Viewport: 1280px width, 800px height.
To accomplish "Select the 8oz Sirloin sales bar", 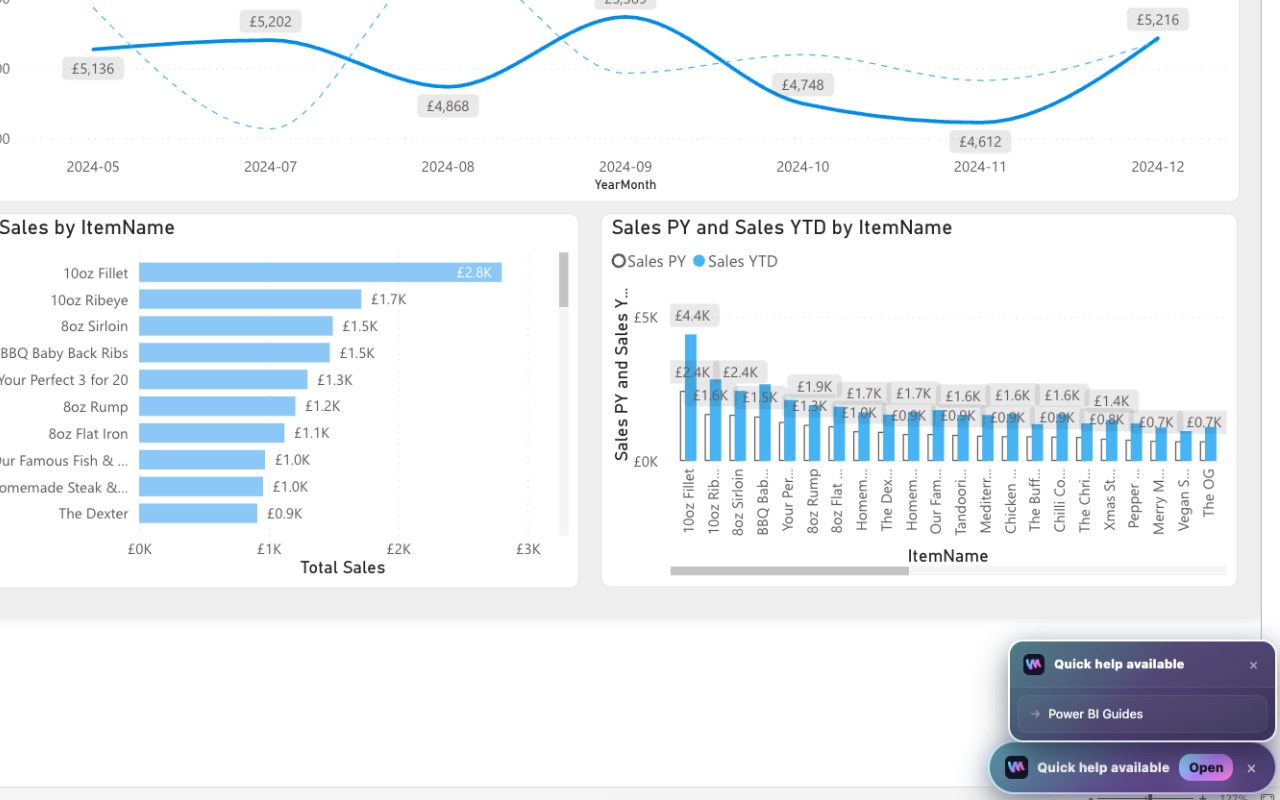I will [x=236, y=326].
